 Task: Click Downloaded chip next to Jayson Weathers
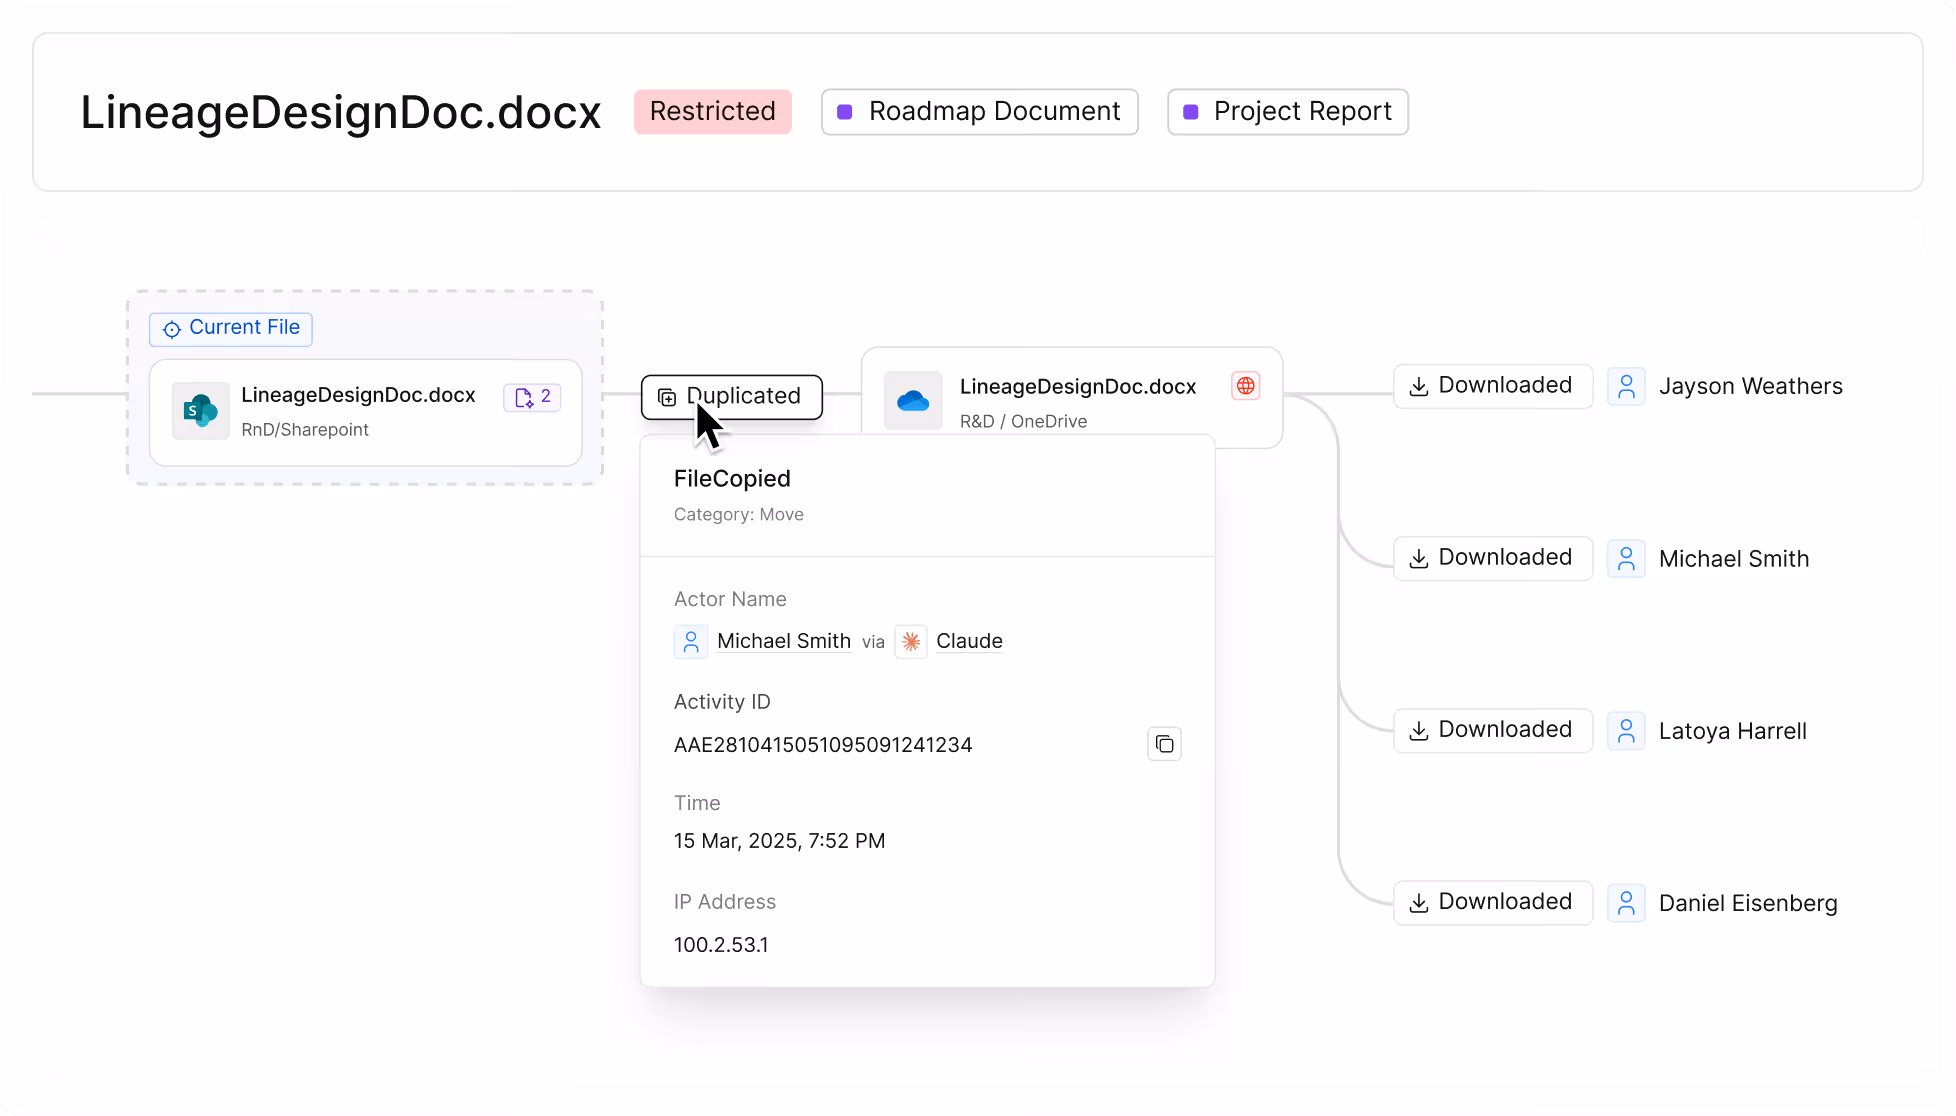click(x=1492, y=386)
